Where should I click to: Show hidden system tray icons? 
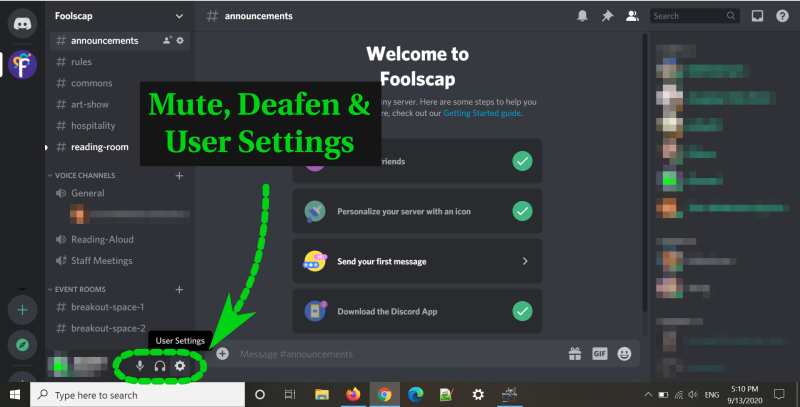tap(648, 394)
